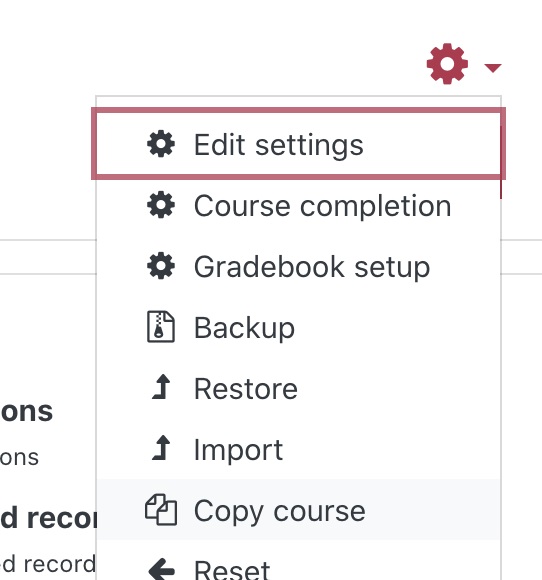The height and width of the screenshot is (580, 542).
Task: Click the zip file Backup icon
Action: 161,327
